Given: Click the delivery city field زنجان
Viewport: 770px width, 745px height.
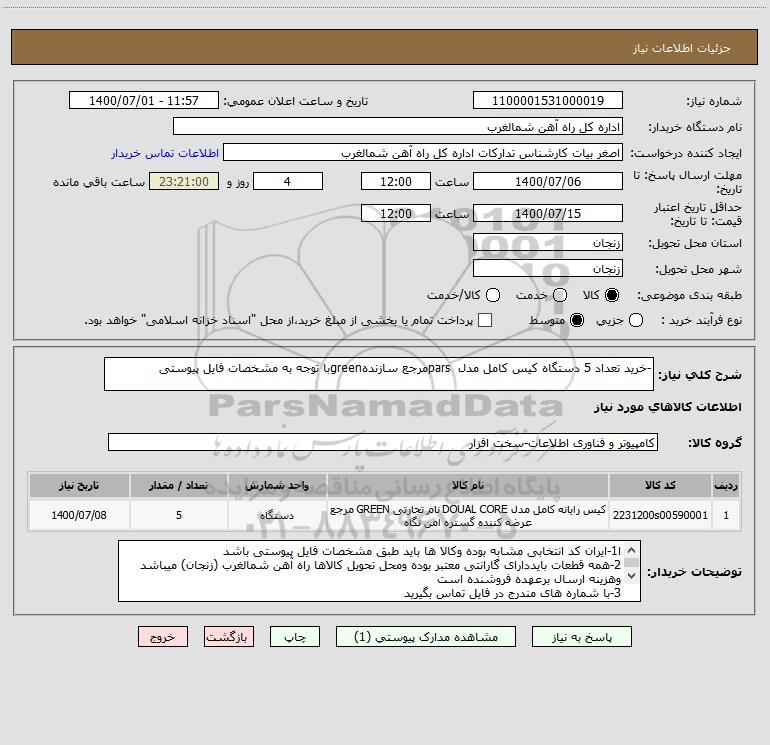Looking at the screenshot, I should tap(548, 268).
